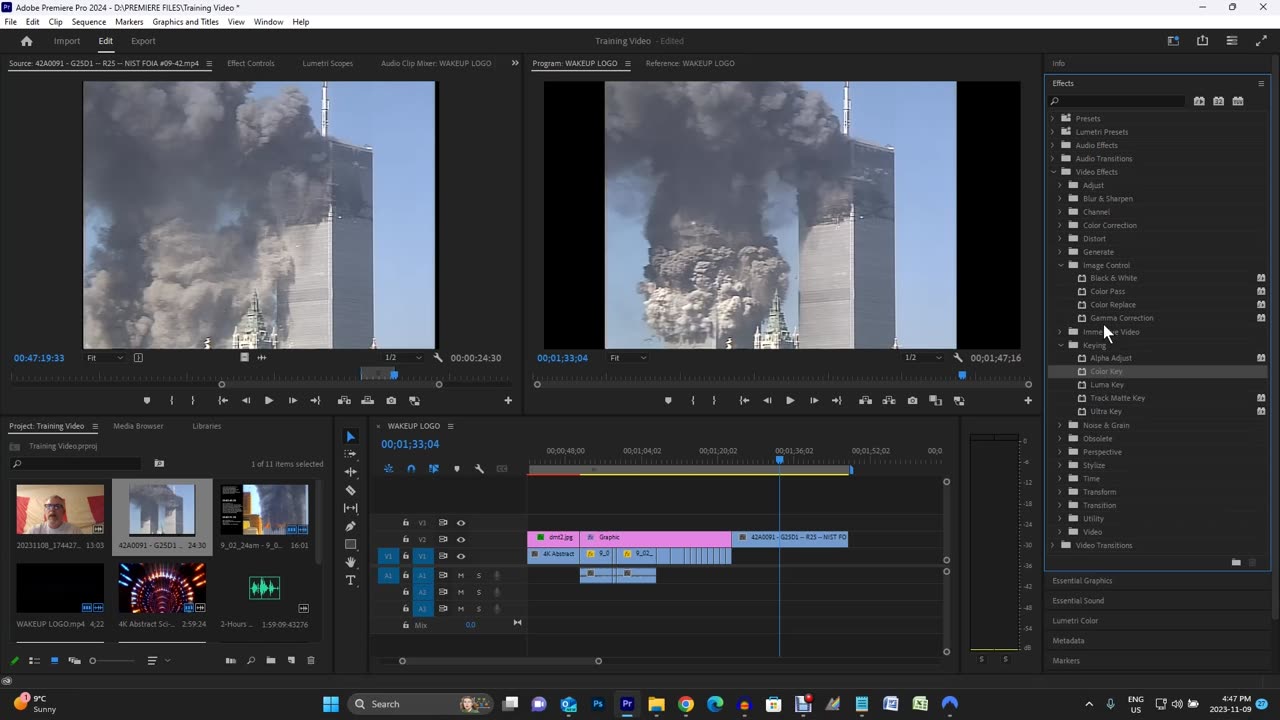Viewport: 1280px width, 720px height.
Task: Search in Effects panel field
Action: coord(1117,101)
